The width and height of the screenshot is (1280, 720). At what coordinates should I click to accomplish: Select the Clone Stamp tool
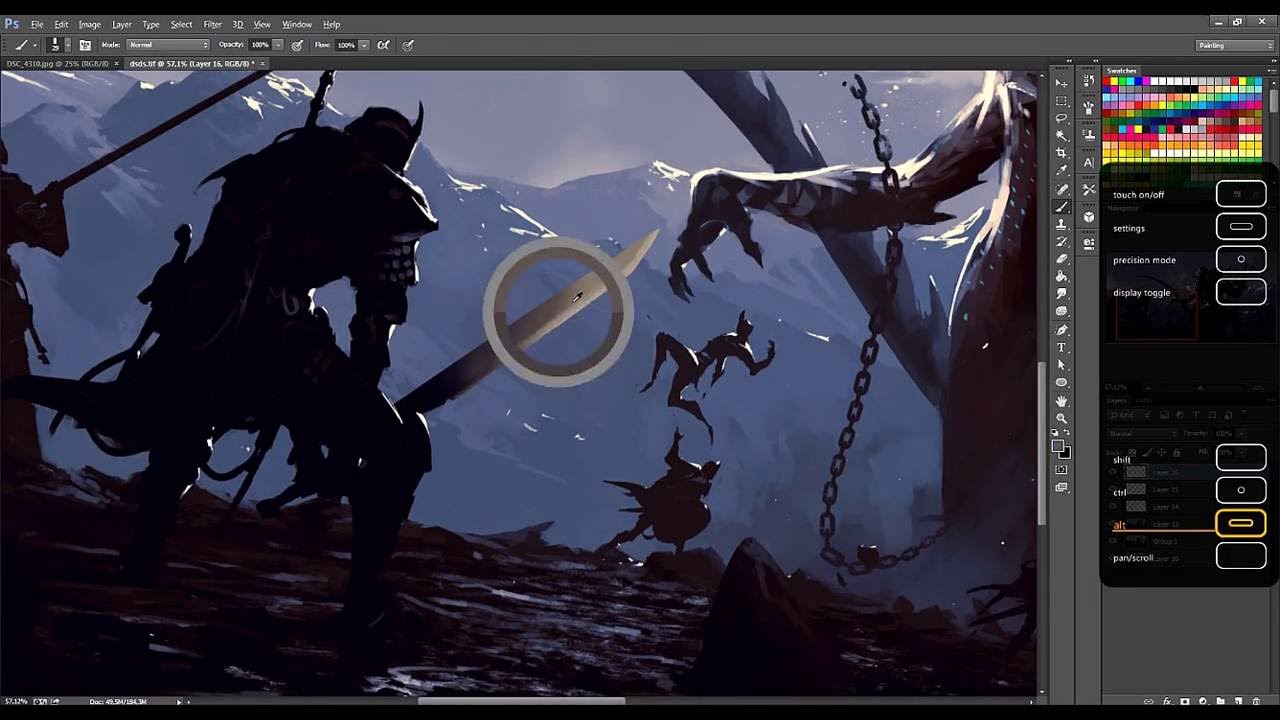[1061, 224]
